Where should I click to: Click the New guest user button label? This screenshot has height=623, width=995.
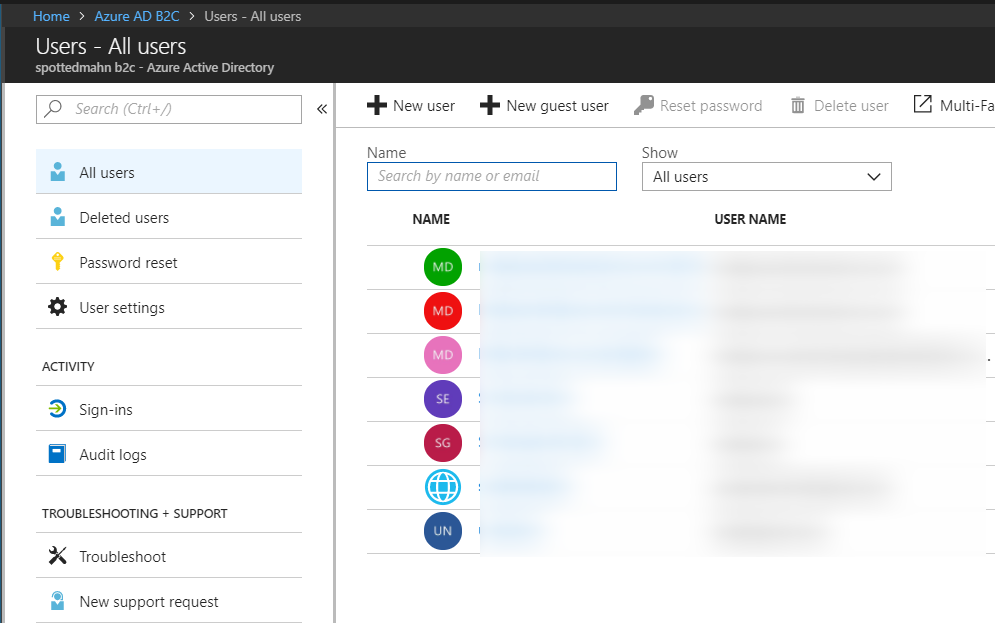pyautogui.click(x=557, y=106)
